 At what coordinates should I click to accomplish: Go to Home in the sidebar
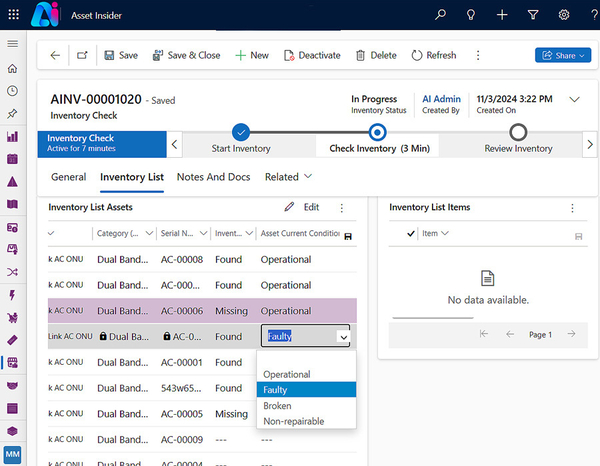coord(12,68)
